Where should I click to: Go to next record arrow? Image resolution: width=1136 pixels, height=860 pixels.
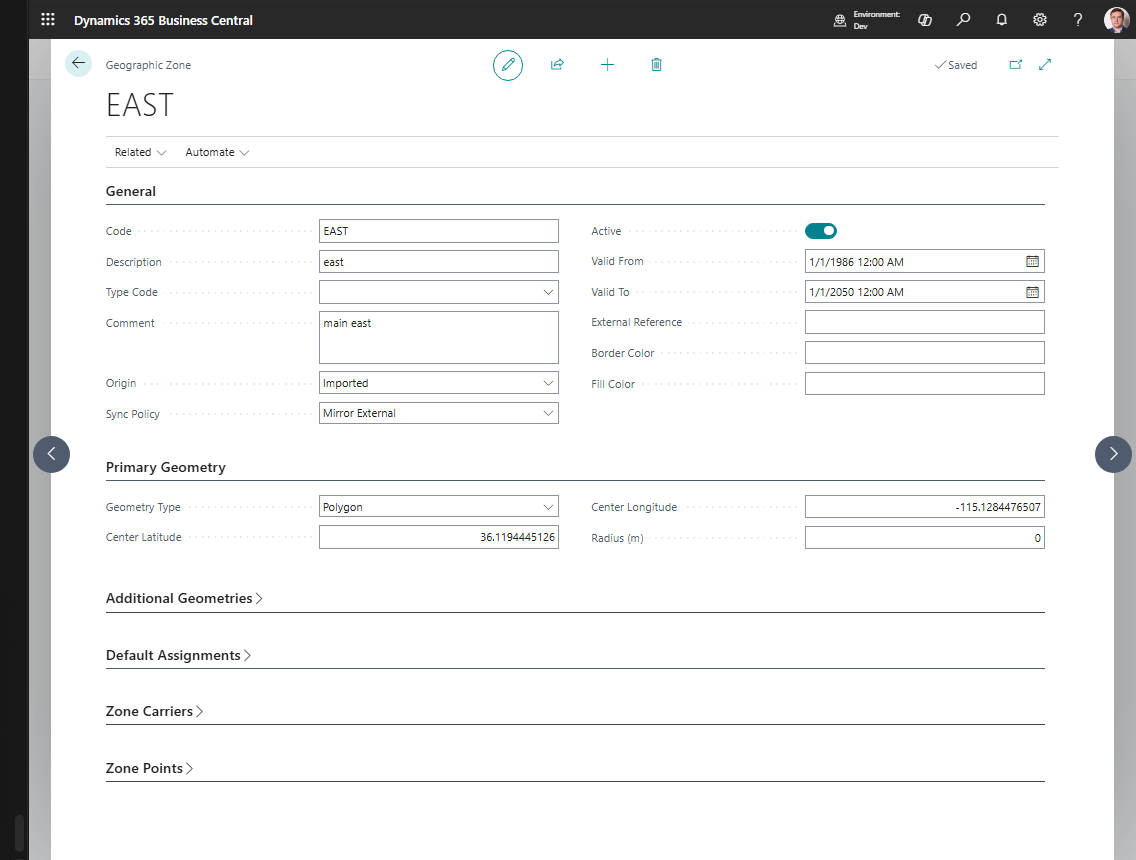pos(1114,454)
